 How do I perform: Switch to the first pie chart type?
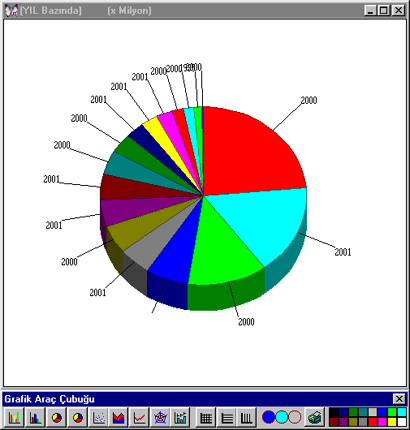pyautogui.click(x=56, y=417)
